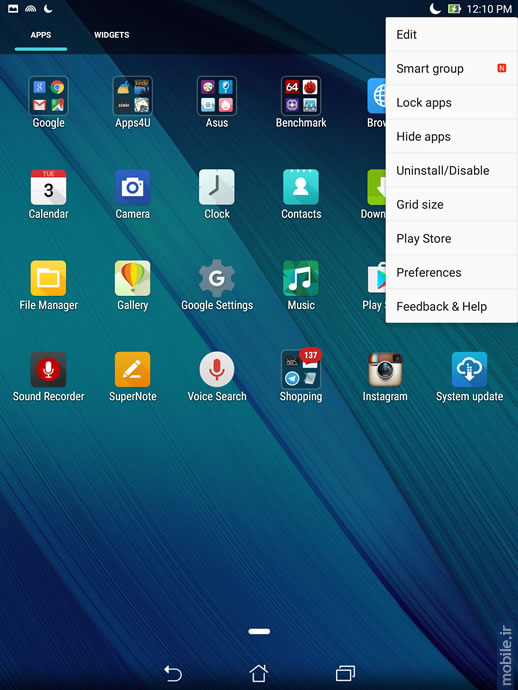Tap the page indicator bar
Viewport: 518px width, 690px height.
259,631
